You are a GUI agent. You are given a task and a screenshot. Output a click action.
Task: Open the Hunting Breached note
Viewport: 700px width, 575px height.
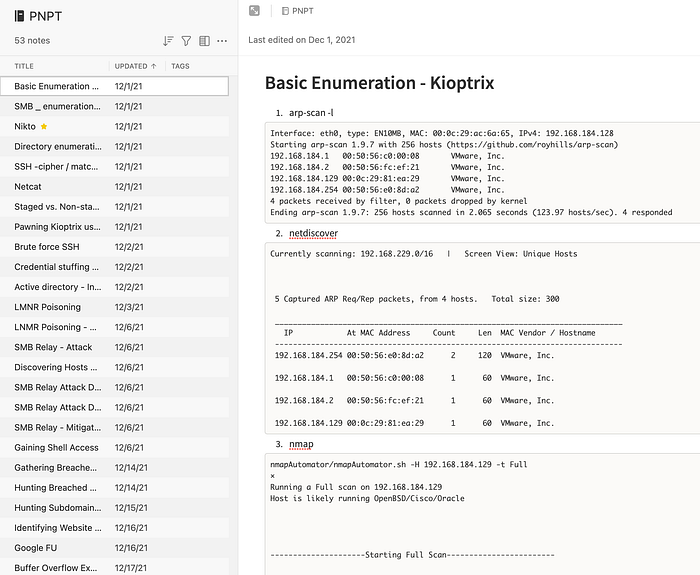pos(114,488)
